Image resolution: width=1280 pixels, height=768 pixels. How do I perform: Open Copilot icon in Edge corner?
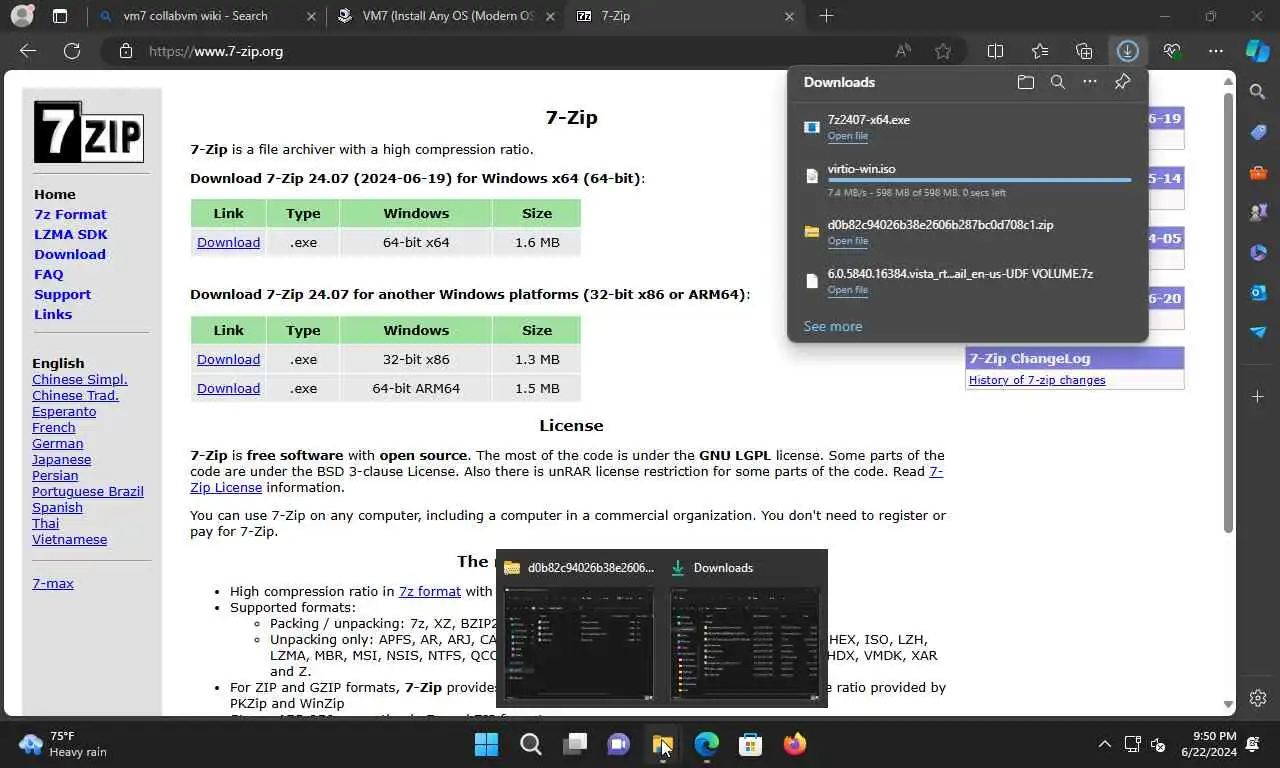point(1257,50)
